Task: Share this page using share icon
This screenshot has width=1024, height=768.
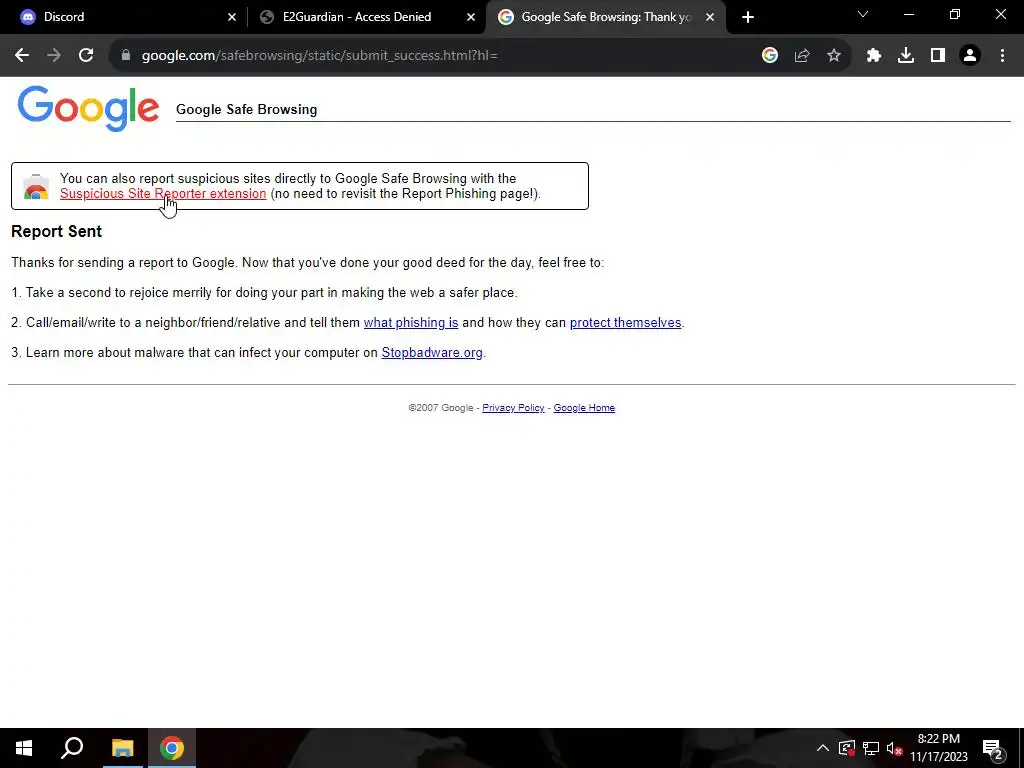Action: [x=802, y=56]
